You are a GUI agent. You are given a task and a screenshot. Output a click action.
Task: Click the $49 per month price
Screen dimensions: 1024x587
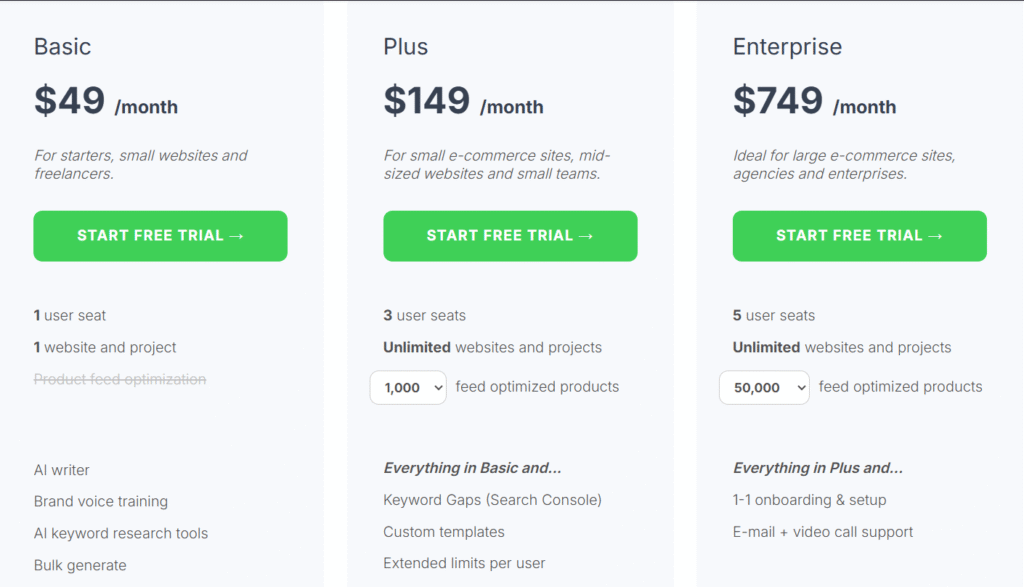(x=106, y=101)
